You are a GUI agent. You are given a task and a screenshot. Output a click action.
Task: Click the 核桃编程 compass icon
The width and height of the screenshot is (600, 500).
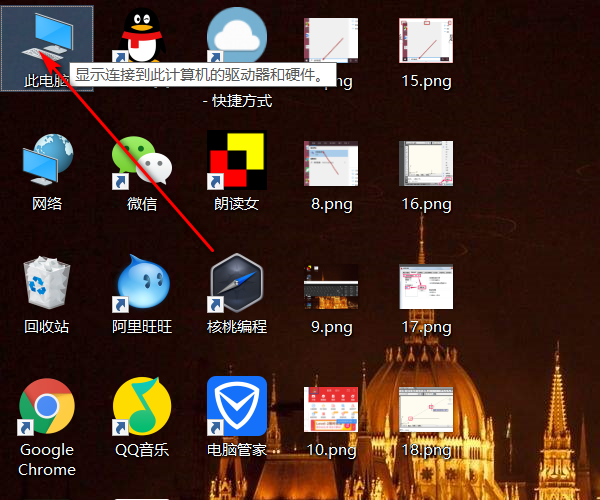coord(237,285)
